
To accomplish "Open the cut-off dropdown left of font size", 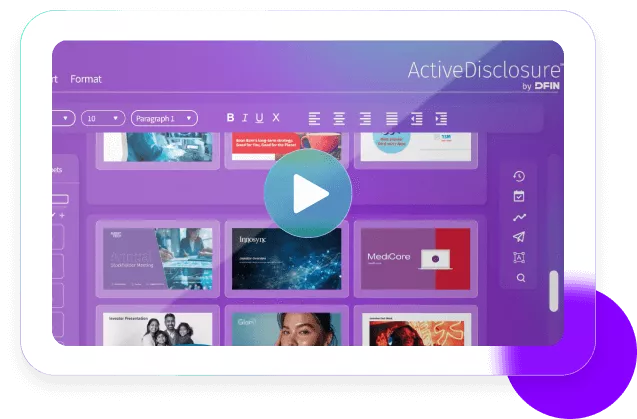I will point(64,118).
